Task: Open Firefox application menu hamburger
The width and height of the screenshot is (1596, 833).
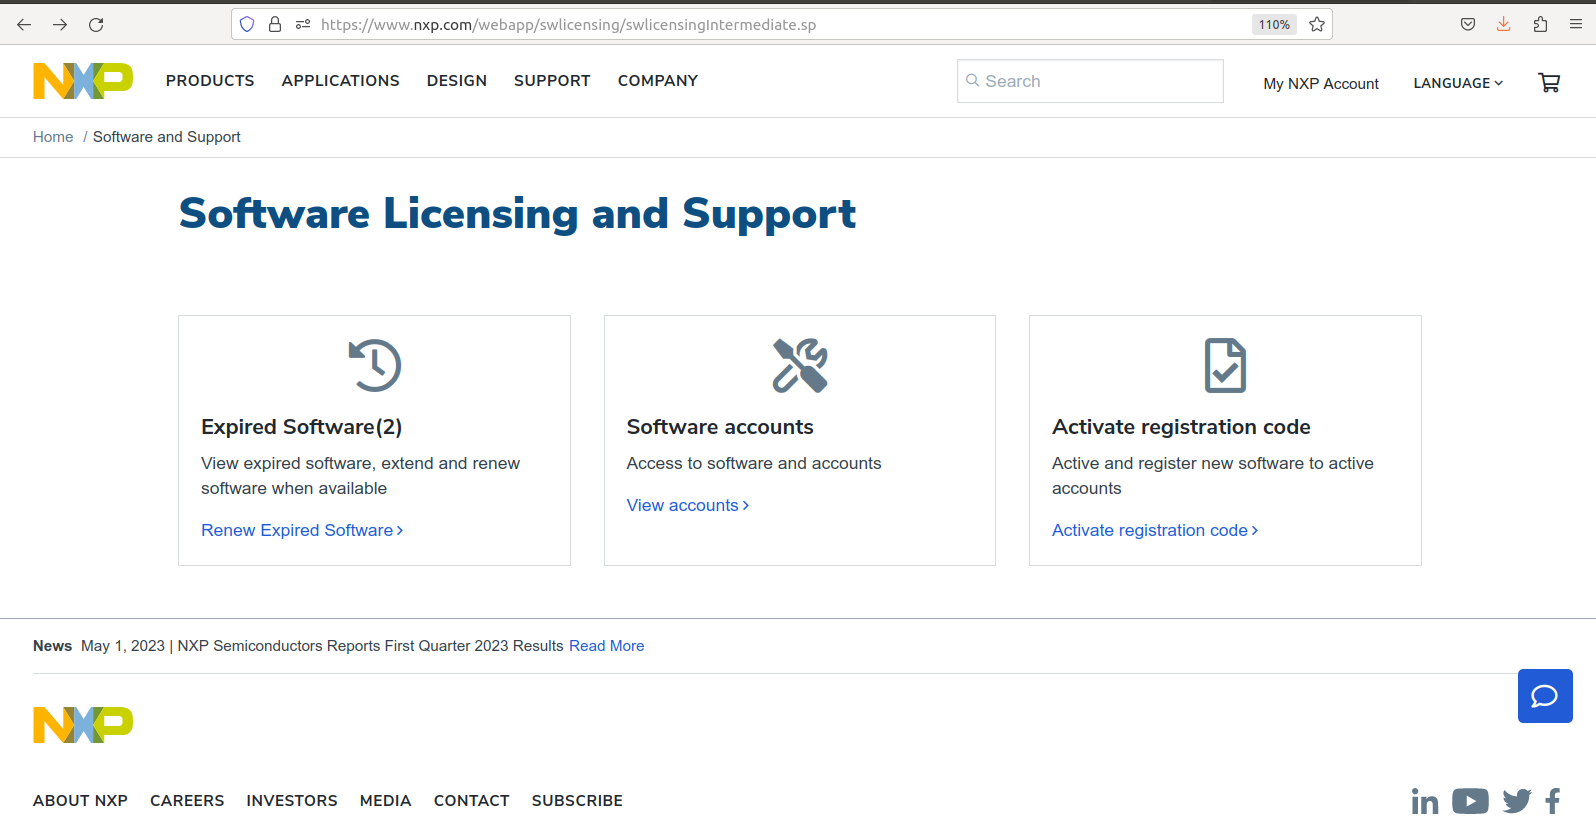Action: click(x=1576, y=24)
